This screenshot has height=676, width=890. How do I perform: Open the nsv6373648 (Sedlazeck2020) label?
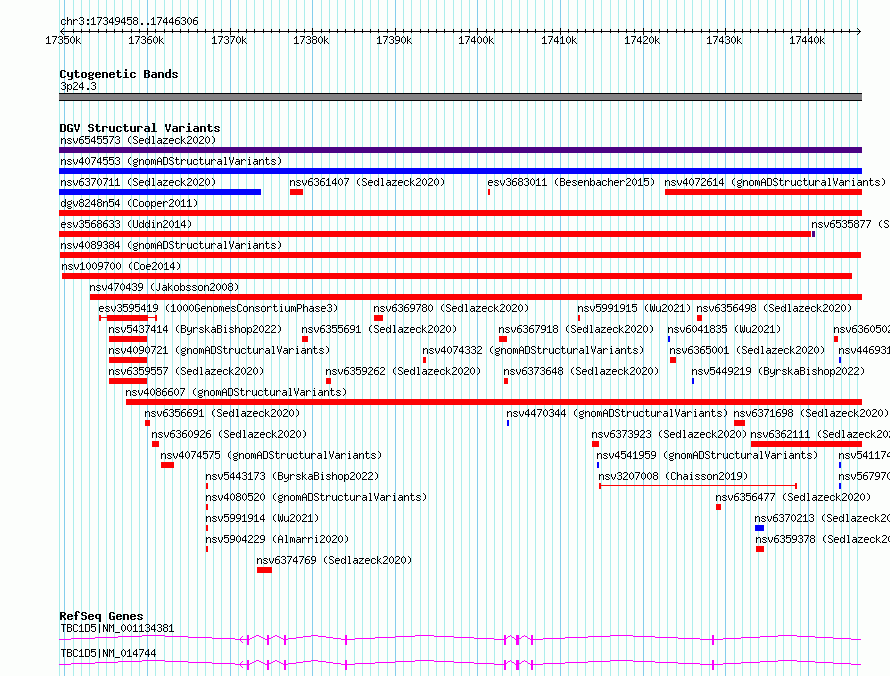click(581, 371)
